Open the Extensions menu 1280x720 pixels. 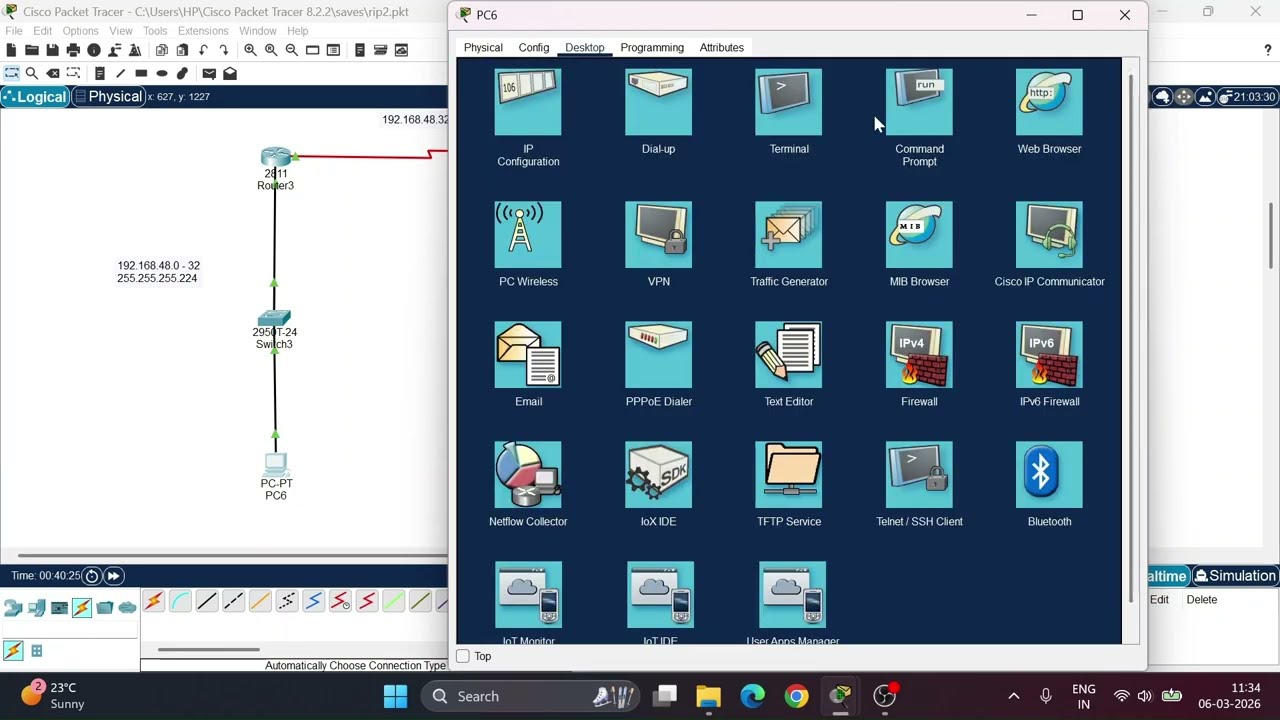[x=203, y=31]
